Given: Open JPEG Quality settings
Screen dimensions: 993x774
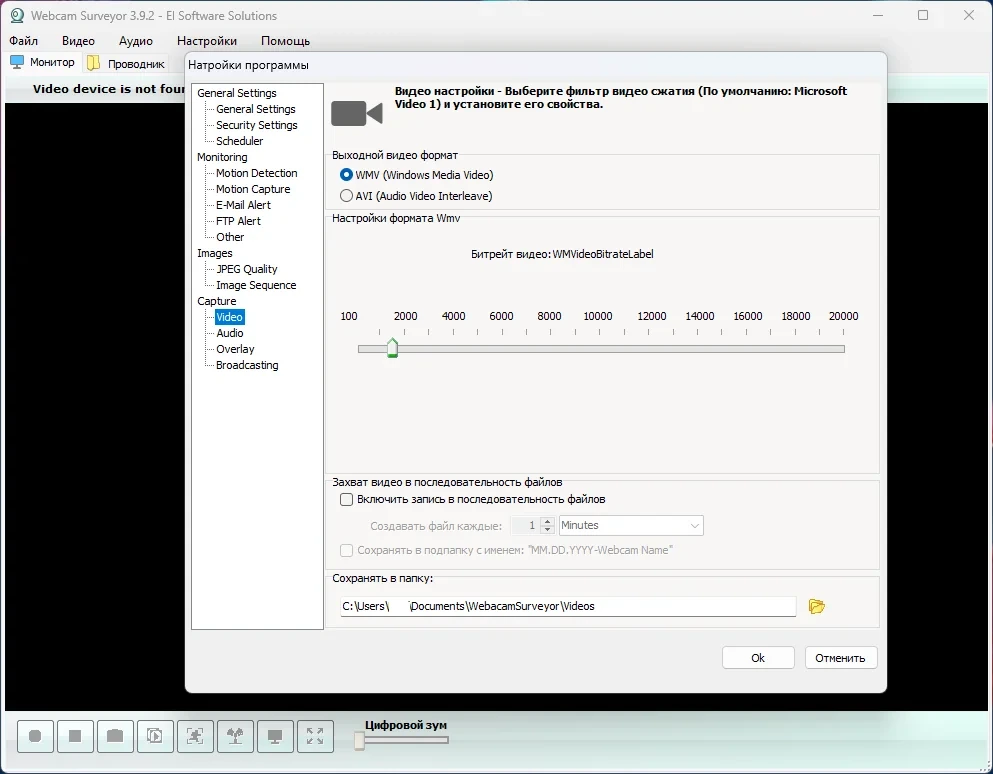Looking at the screenshot, I should [247, 269].
